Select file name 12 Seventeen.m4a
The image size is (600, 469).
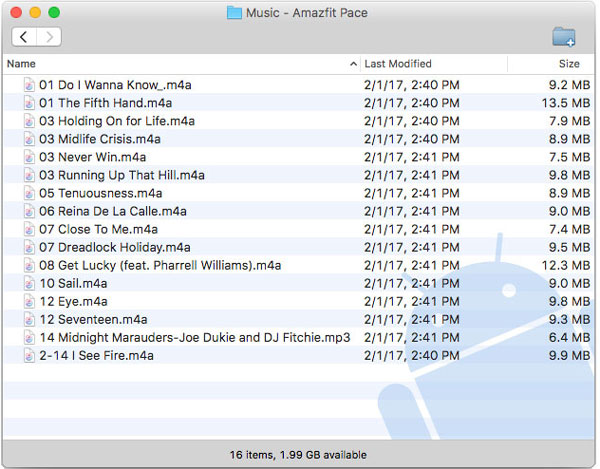pyautogui.click(x=94, y=319)
